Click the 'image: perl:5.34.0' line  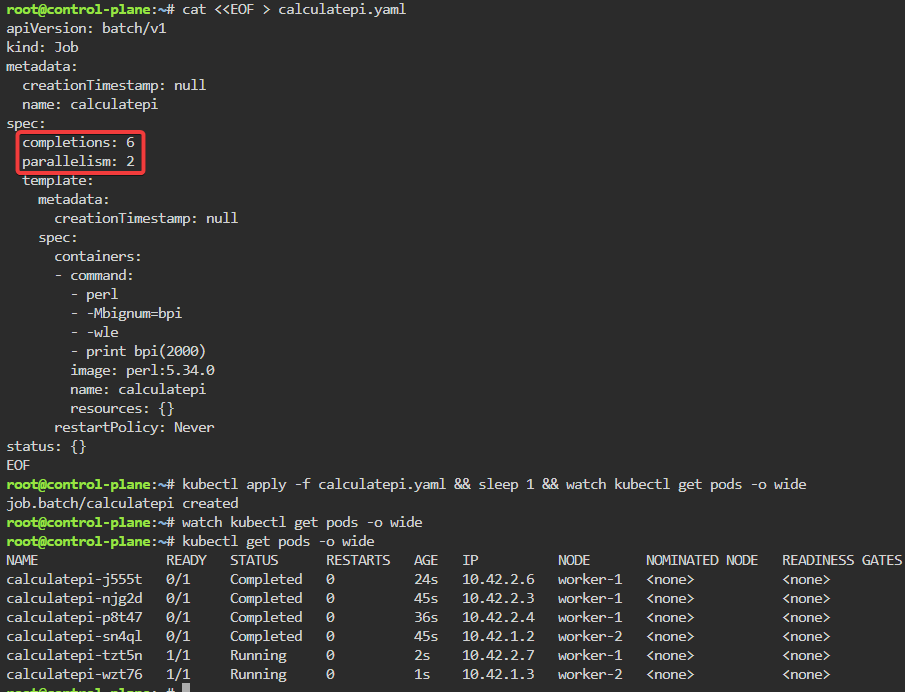click(142, 371)
